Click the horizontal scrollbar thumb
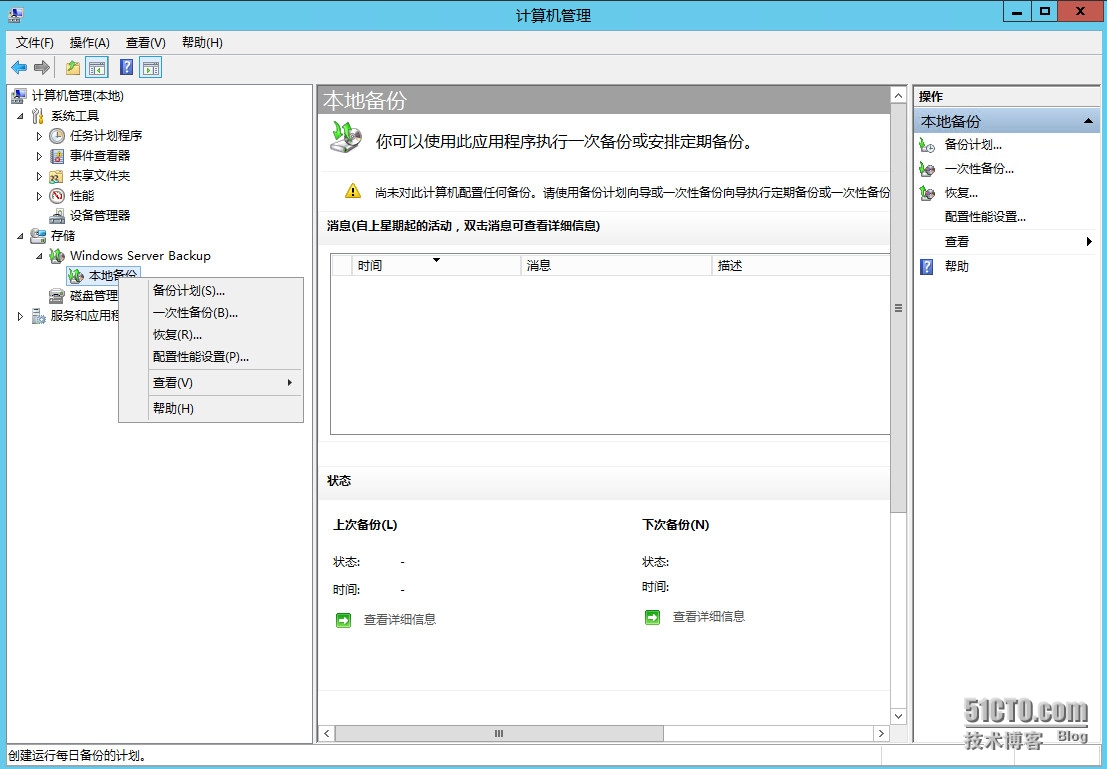 (x=499, y=734)
